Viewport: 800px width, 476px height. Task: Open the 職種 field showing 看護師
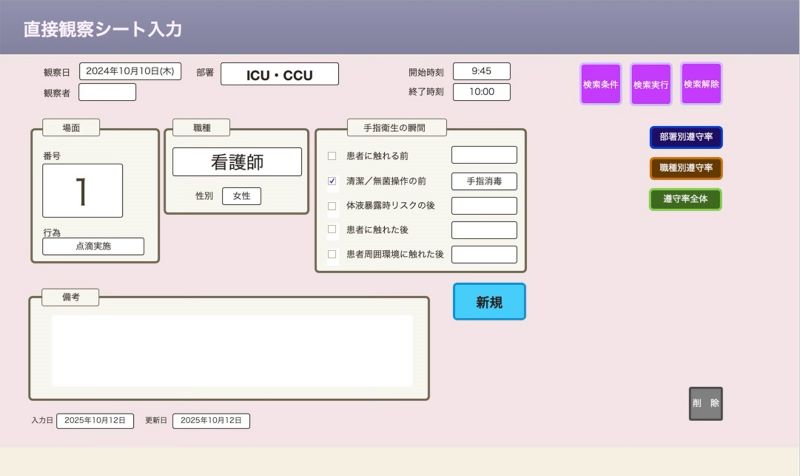pyautogui.click(x=236, y=162)
